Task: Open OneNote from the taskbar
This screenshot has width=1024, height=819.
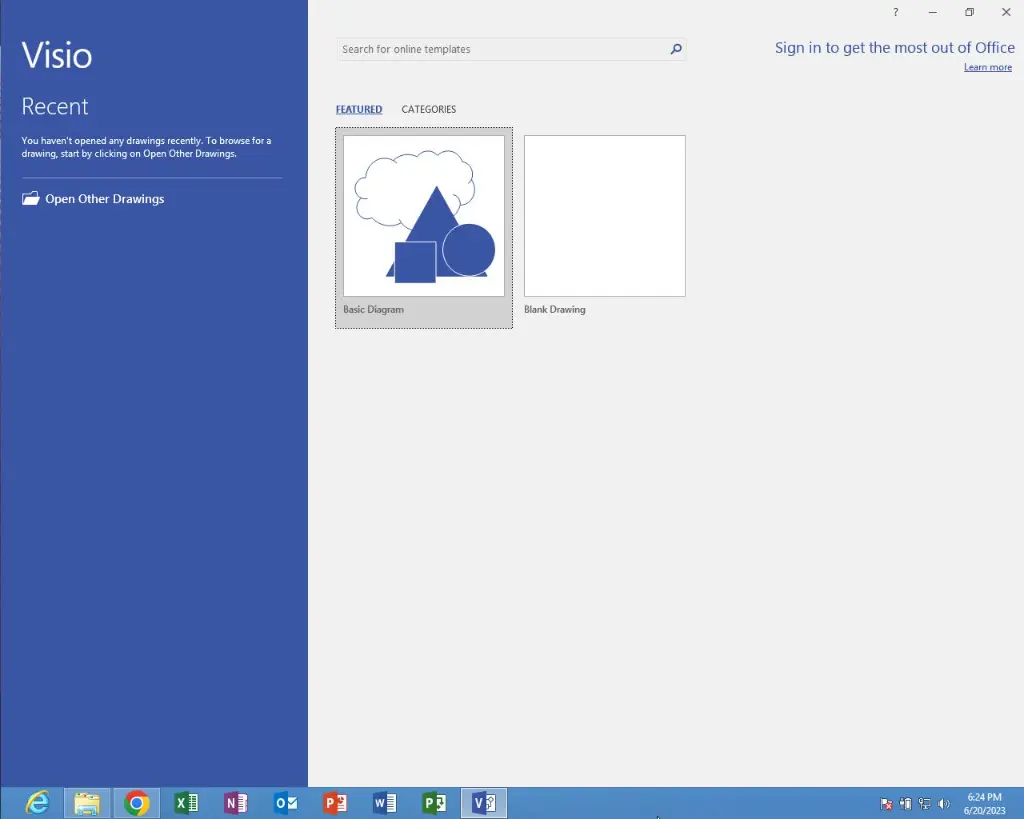Action: click(236, 803)
